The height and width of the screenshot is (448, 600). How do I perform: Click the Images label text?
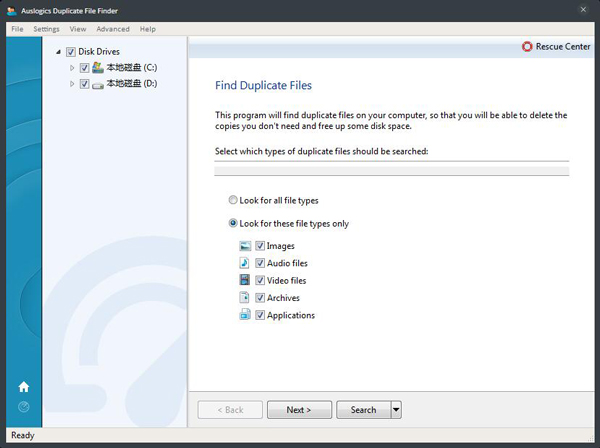tap(280, 246)
